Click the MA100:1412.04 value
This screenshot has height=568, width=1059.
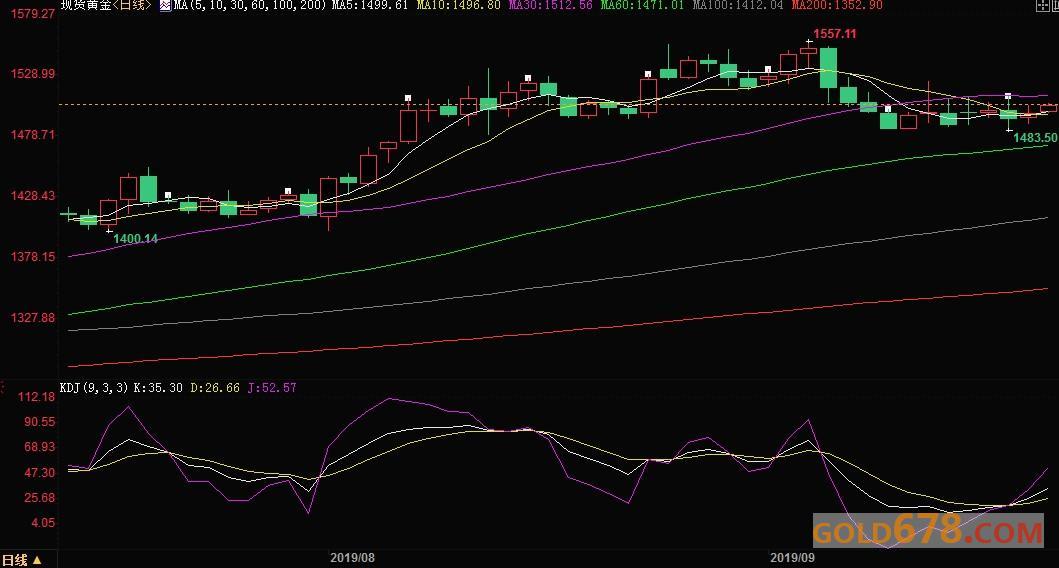pos(738,5)
